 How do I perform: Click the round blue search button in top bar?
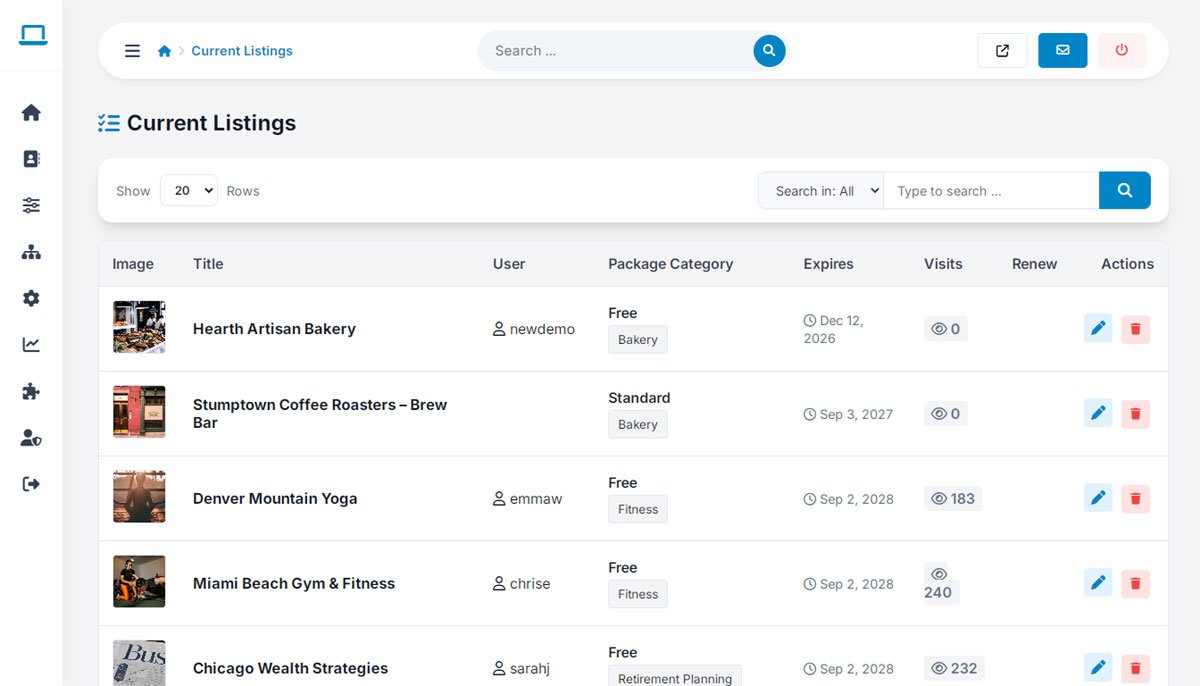[x=769, y=51]
